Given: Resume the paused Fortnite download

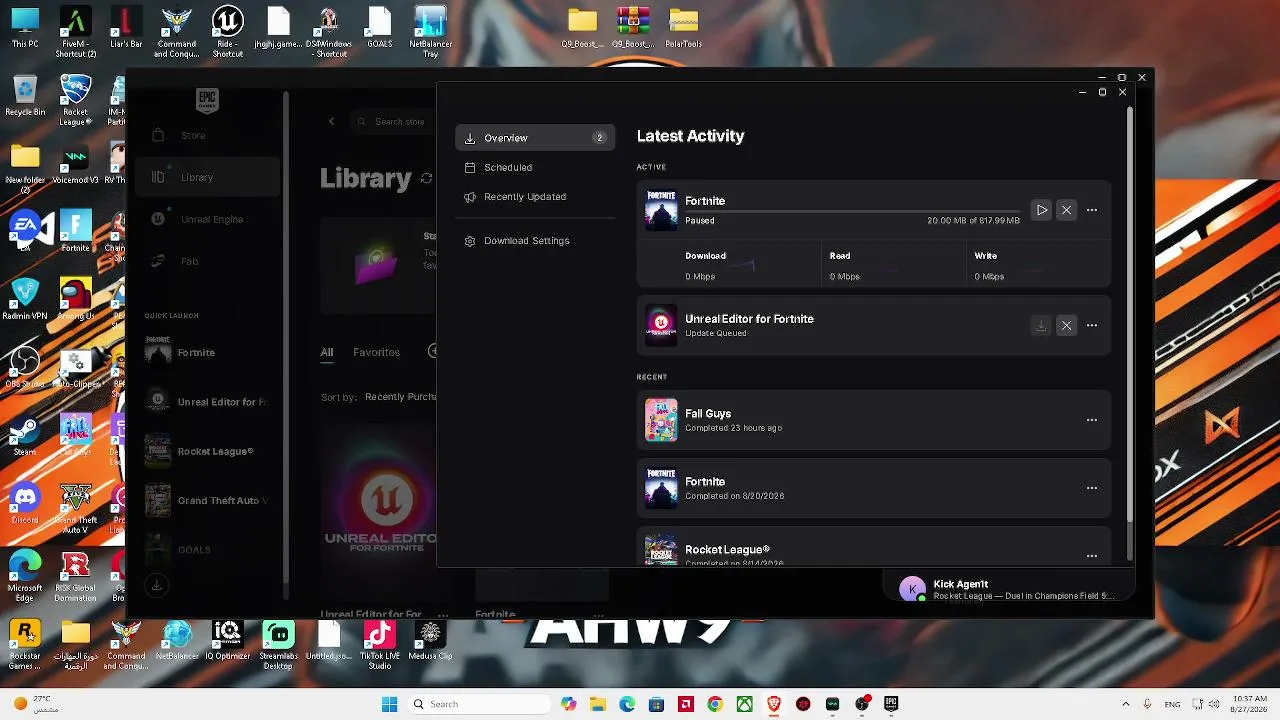Looking at the screenshot, I should point(1041,210).
